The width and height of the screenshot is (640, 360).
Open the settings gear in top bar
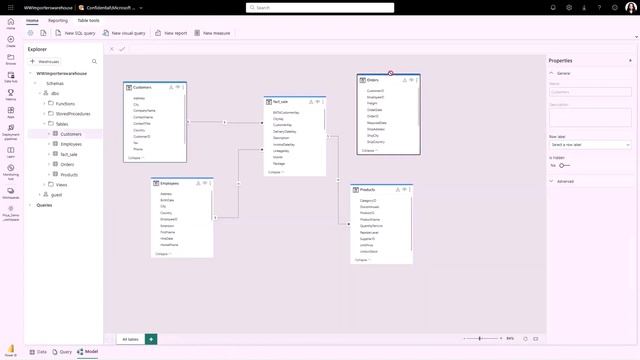pyautogui.click(x=569, y=7)
